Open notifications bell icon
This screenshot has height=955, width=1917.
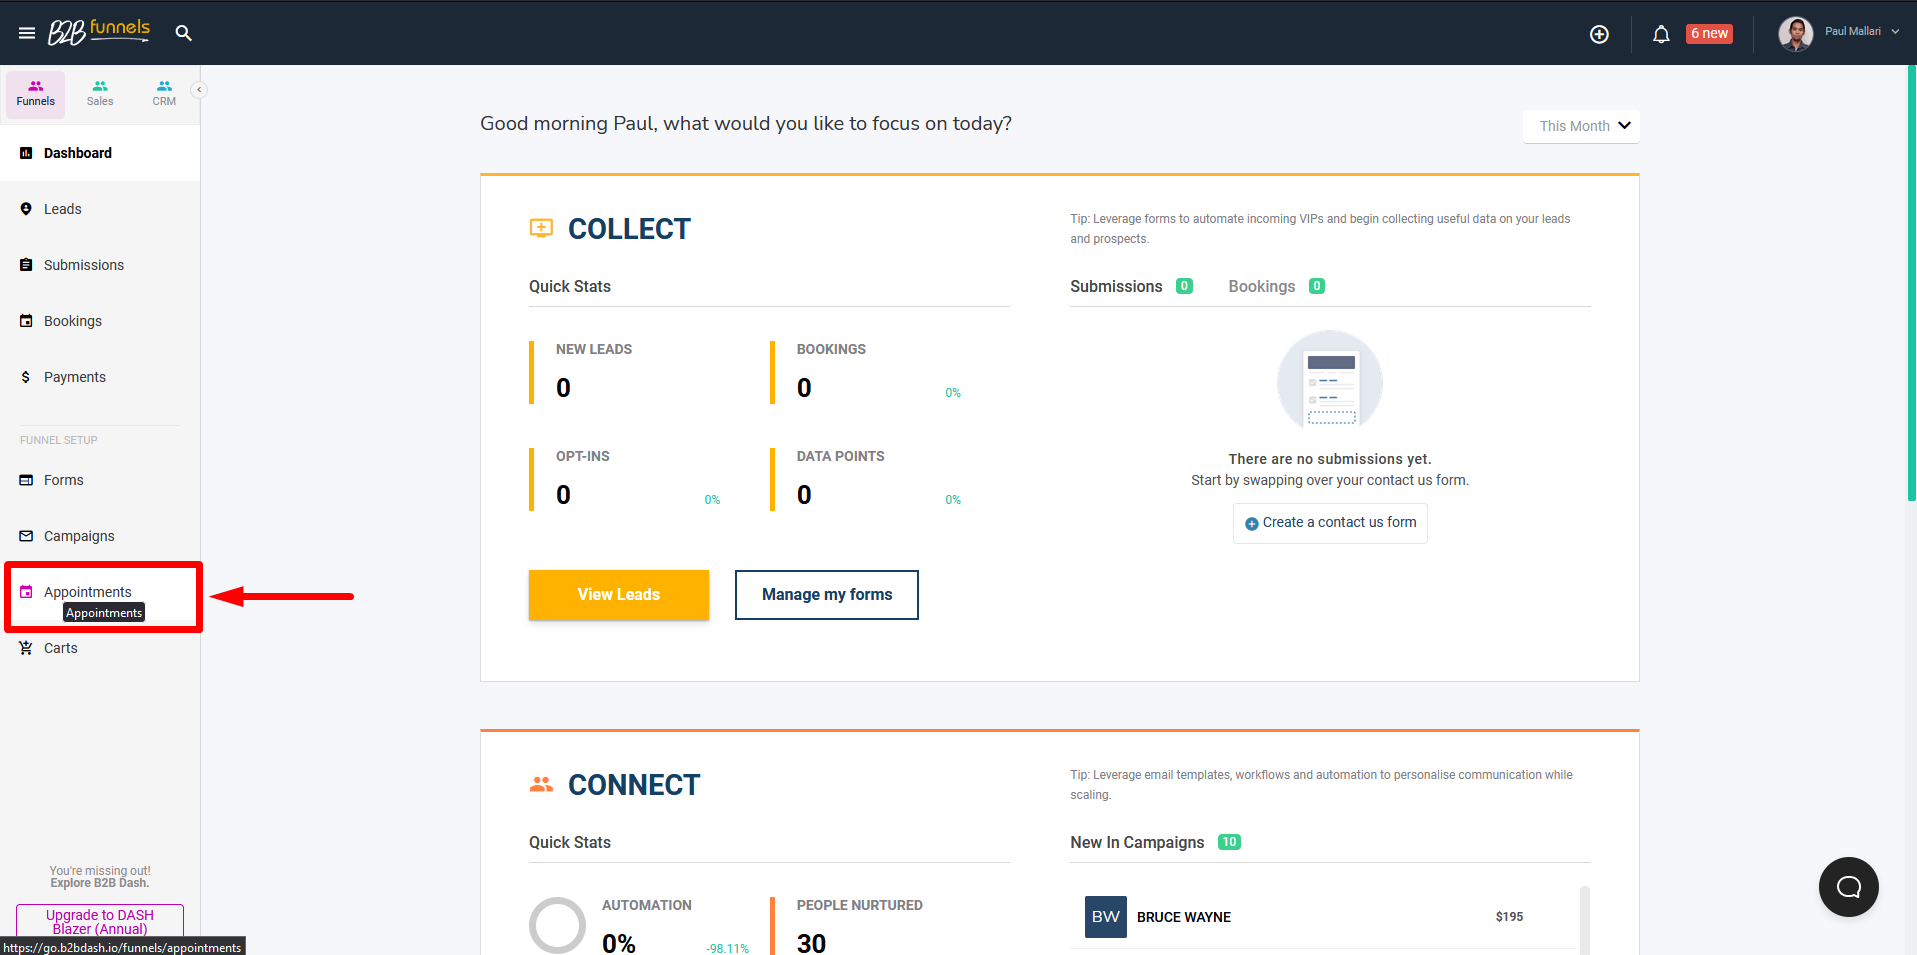click(x=1661, y=34)
